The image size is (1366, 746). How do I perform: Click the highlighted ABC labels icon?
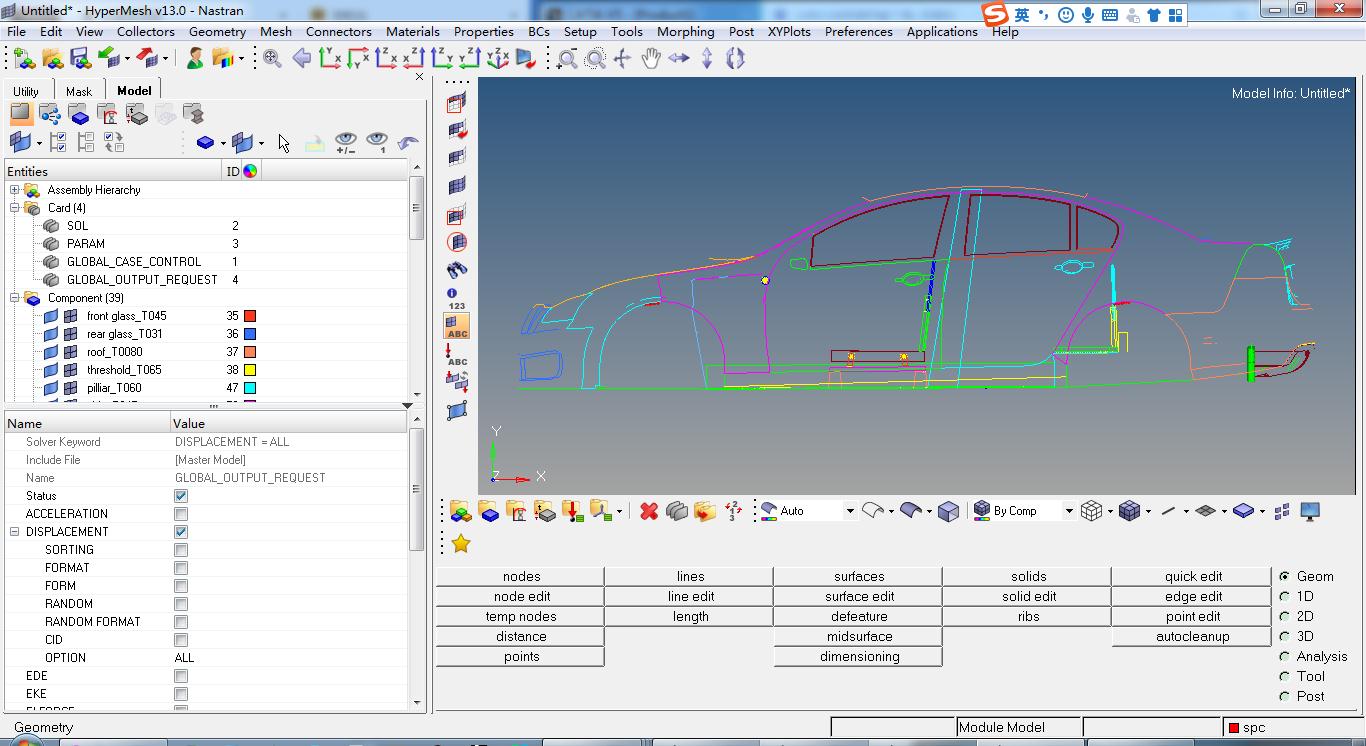pos(457,327)
